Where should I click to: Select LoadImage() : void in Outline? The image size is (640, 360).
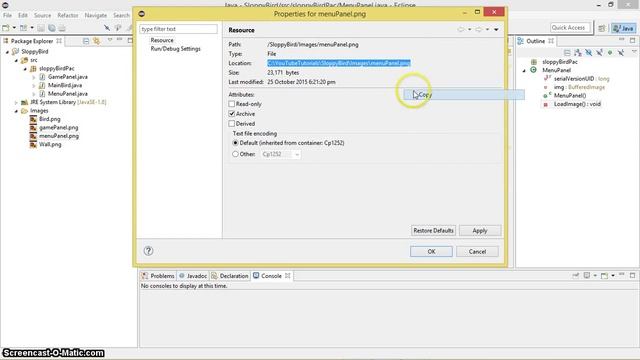[x=577, y=104]
